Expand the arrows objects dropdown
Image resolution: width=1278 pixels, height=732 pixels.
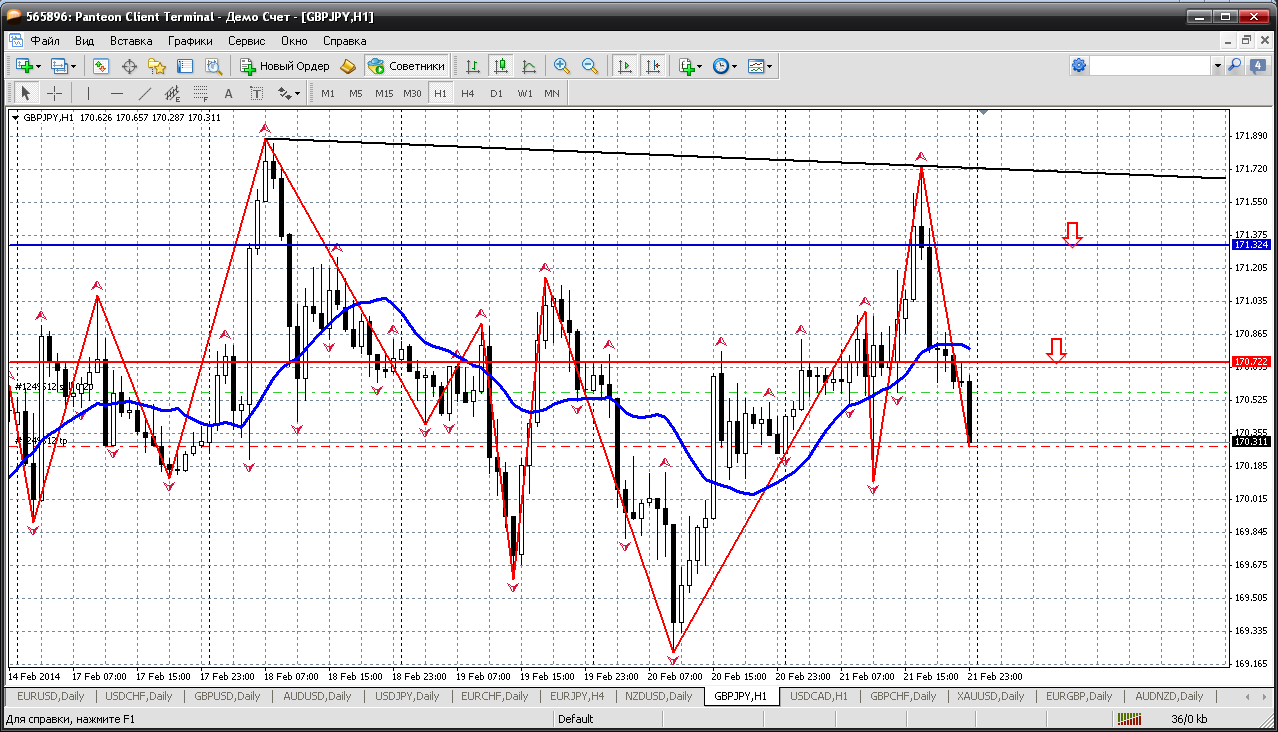pos(297,93)
